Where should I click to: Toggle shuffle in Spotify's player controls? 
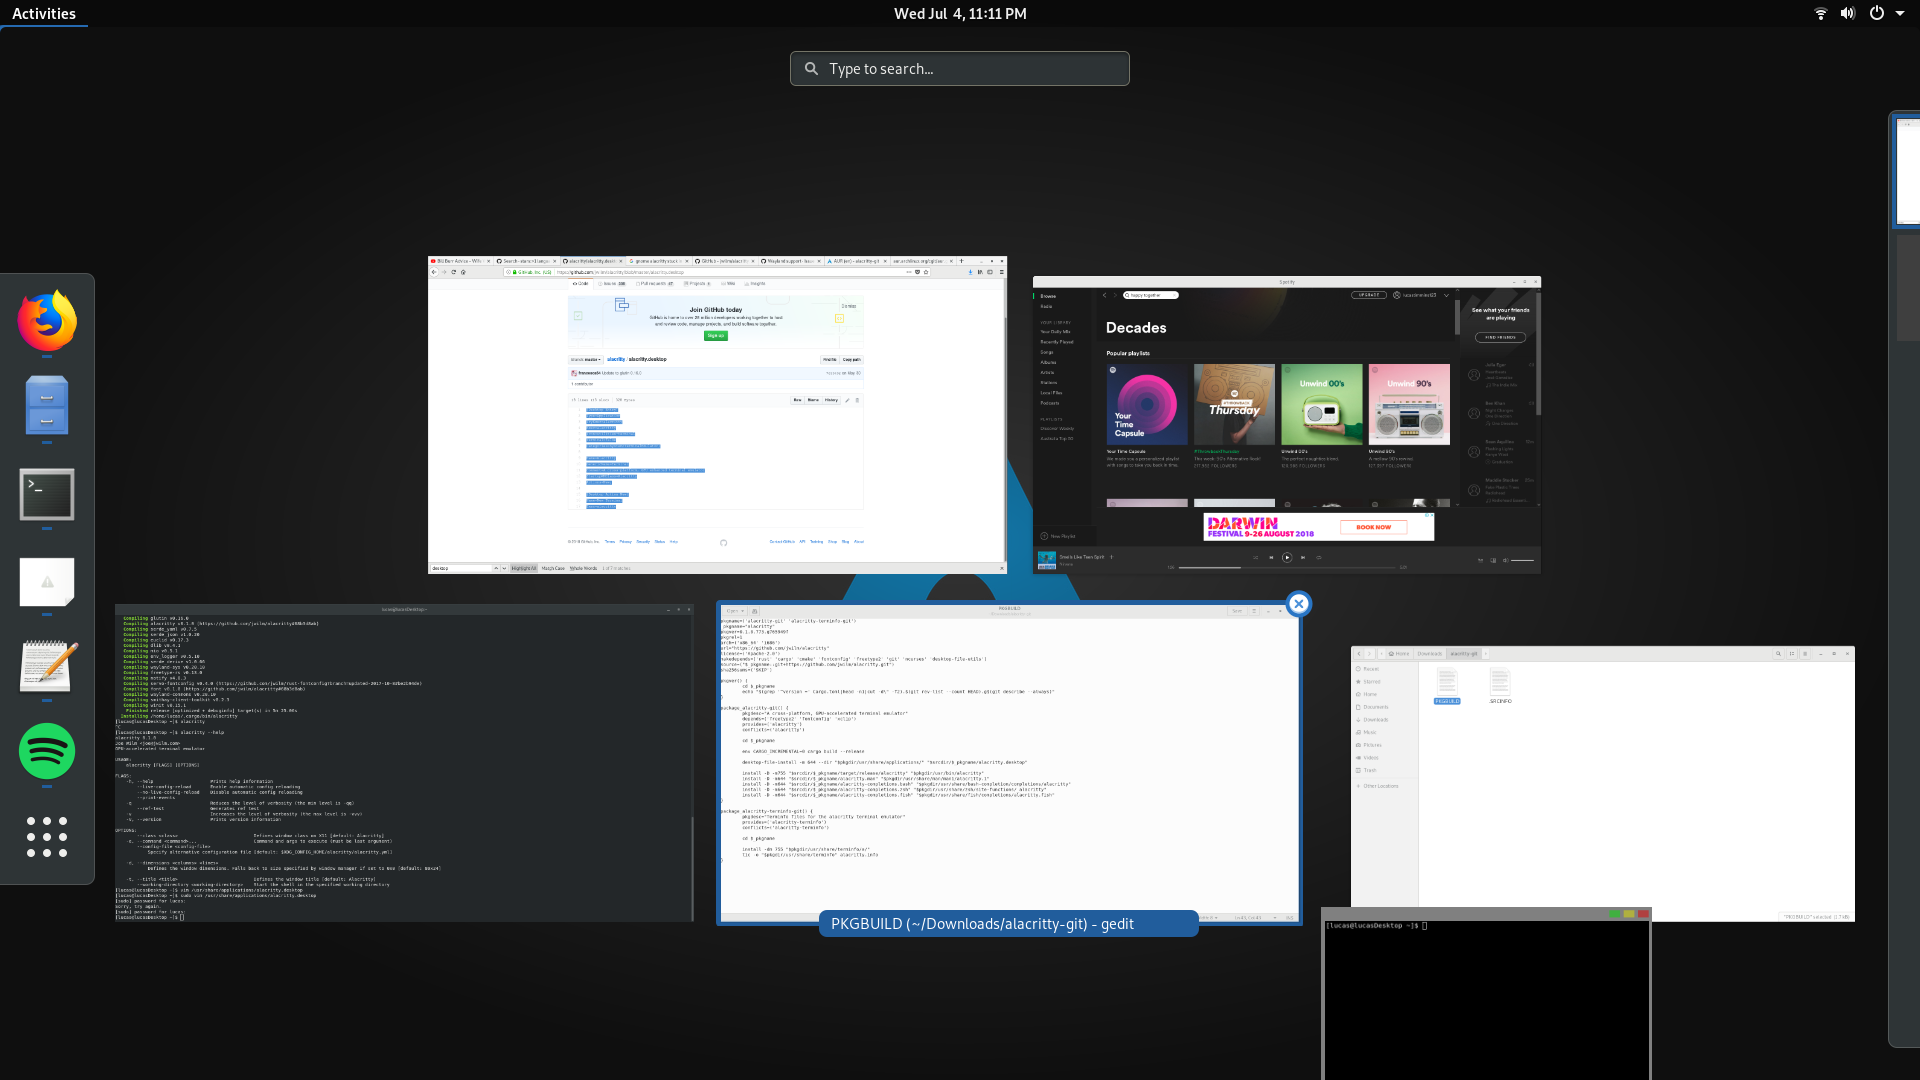point(1255,557)
